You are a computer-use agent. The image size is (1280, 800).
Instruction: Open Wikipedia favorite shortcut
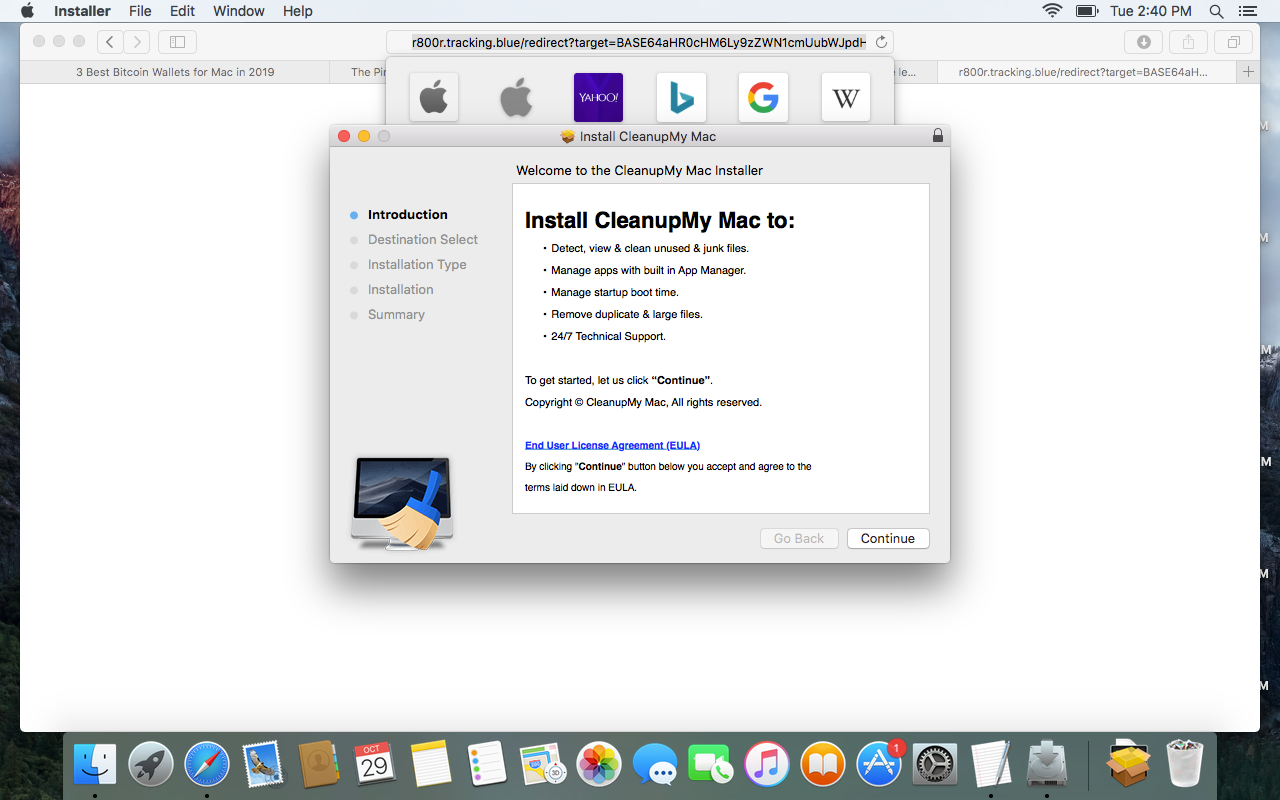pos(845,98)
